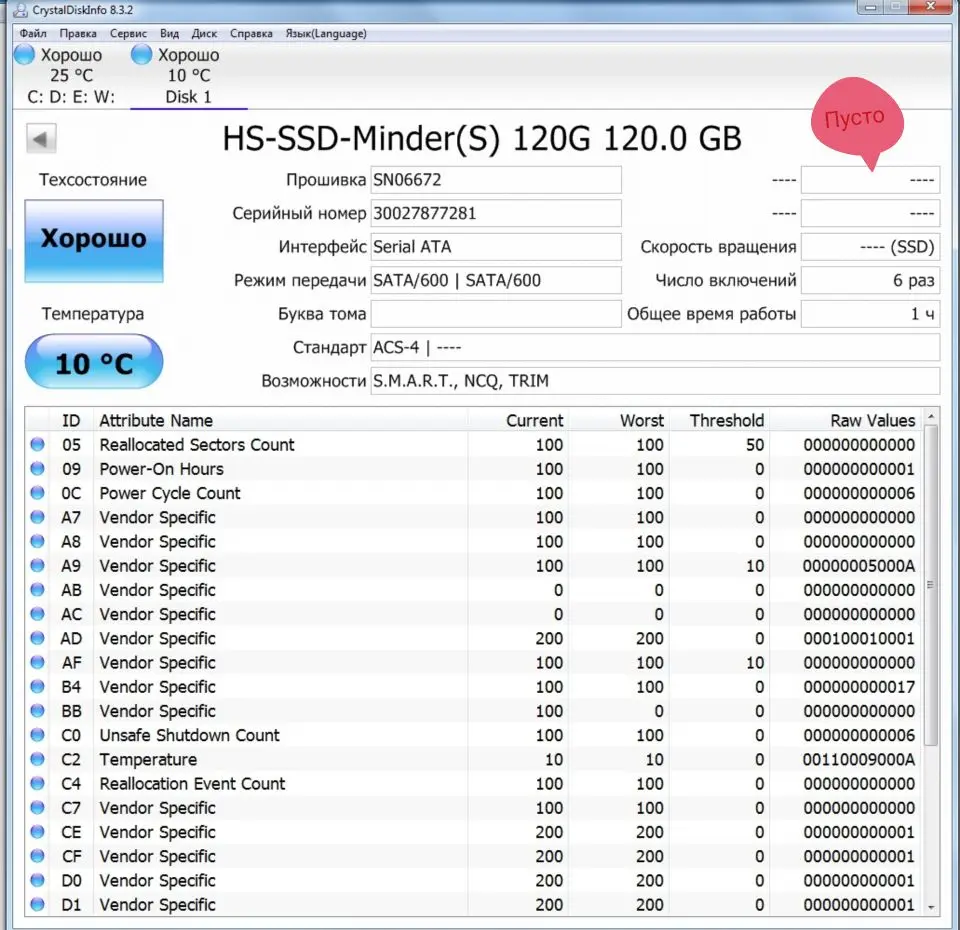The width and height of the screenshot is (960, 930).
Task: Click scrollbar up arrow of attribute list
Action: [x=931, y=417]
